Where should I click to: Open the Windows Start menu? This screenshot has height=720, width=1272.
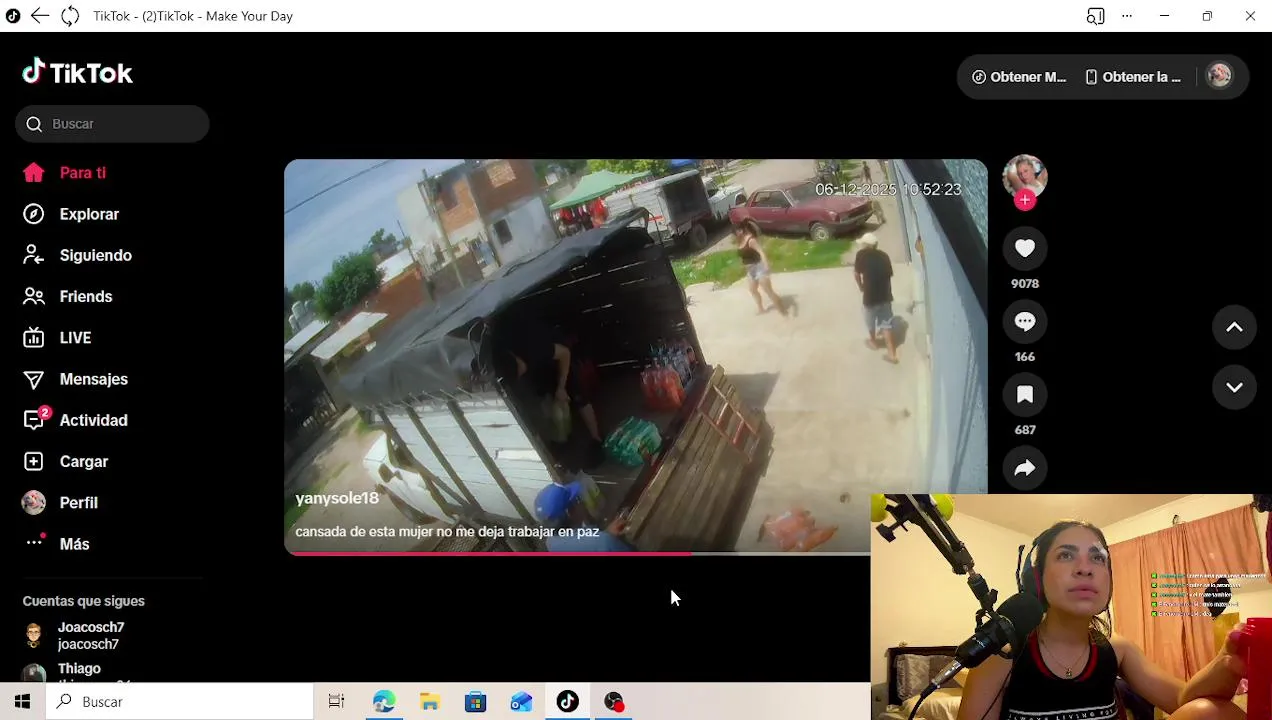(x=22, y=702)
